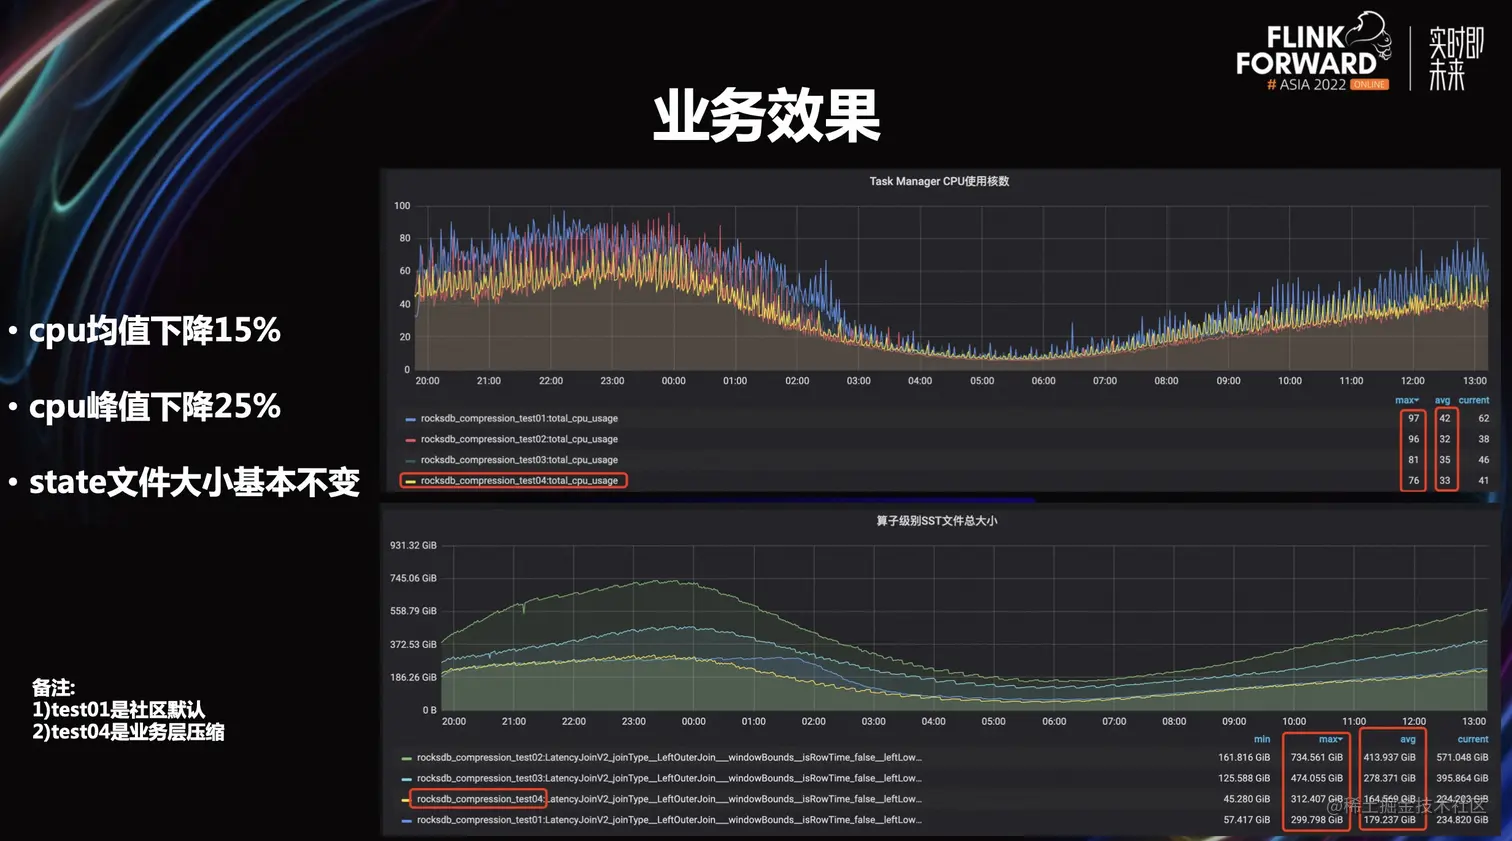Click the red swatch for test02 total_cpu_usage

tap(410, 440)
